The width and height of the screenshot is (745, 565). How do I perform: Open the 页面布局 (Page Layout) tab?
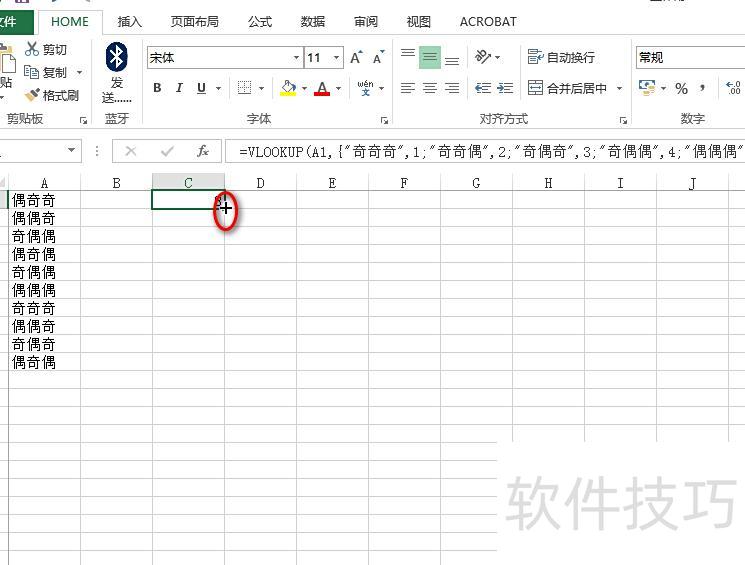tap(194, 22)
